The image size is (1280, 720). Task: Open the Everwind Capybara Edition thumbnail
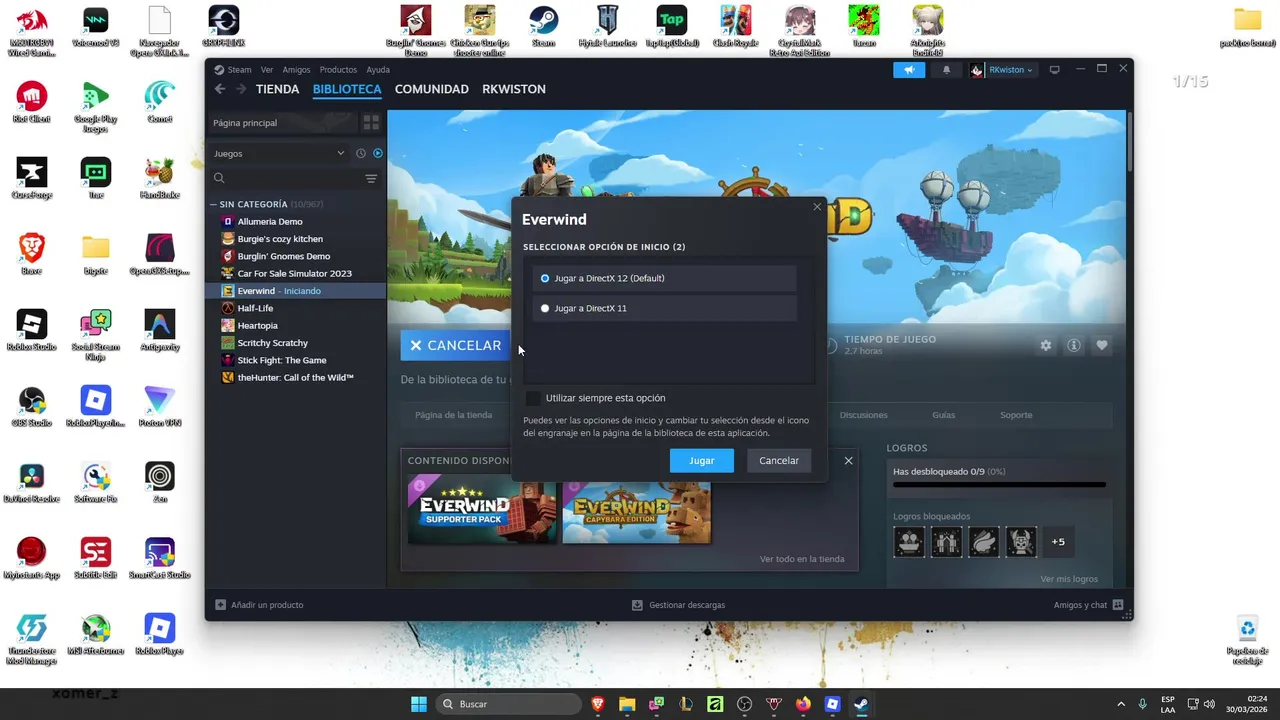tap(637, 511)
